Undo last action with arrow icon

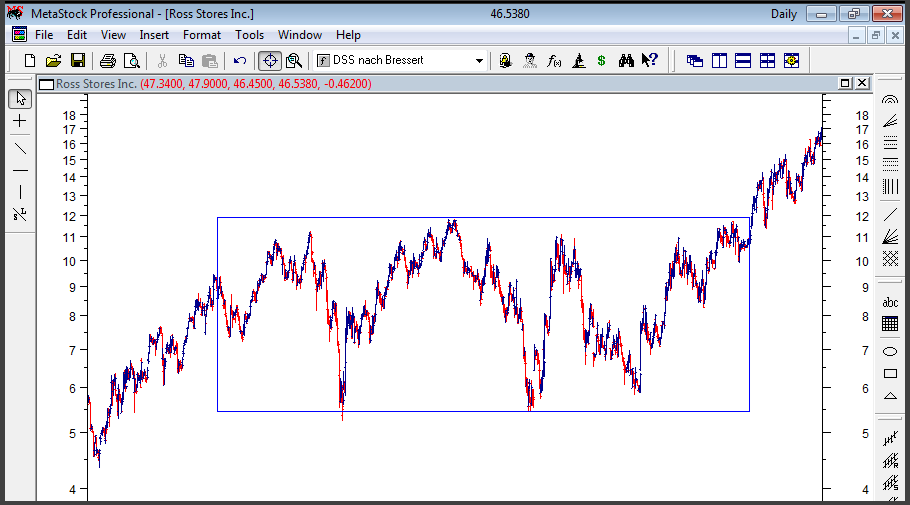coord(240,60)
